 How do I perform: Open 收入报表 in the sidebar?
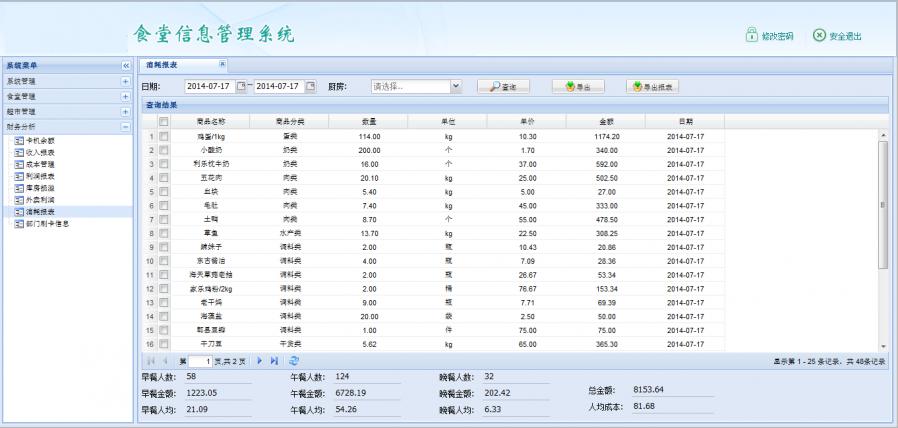click(40, 152)
